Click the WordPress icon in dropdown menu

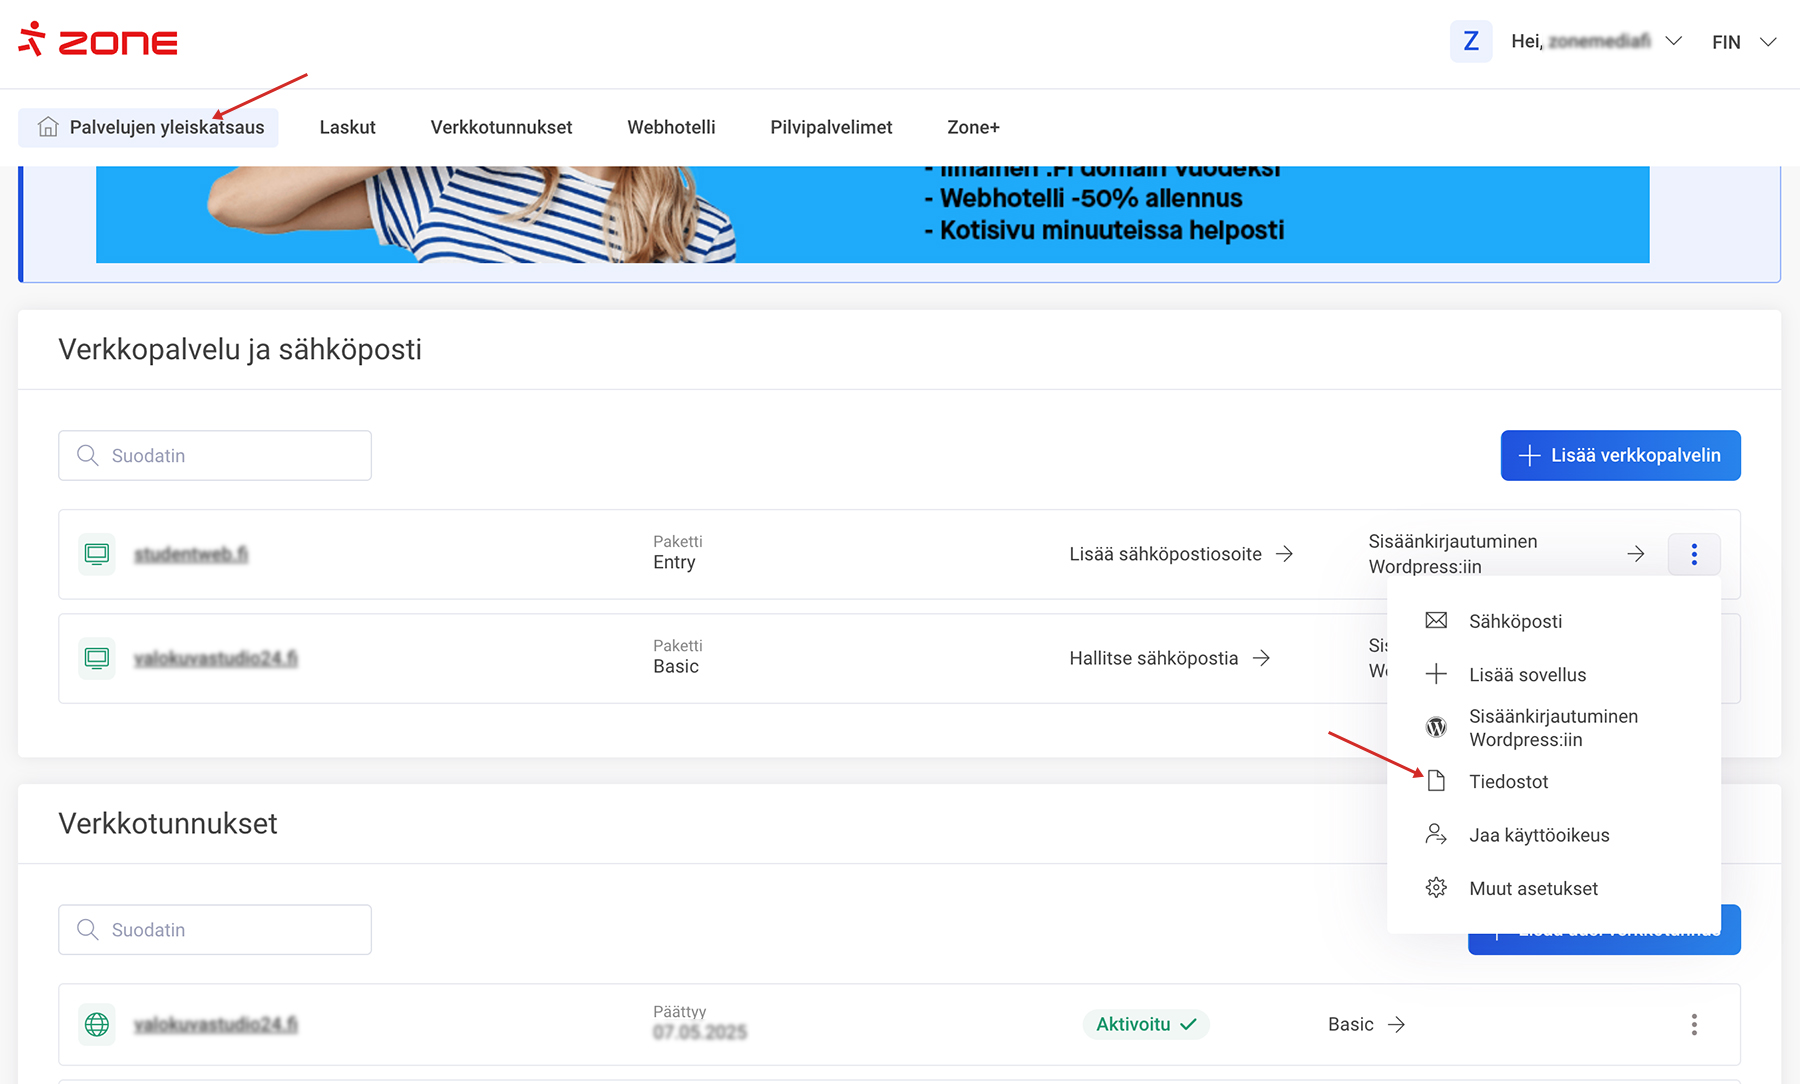[x=1436, y=727]
